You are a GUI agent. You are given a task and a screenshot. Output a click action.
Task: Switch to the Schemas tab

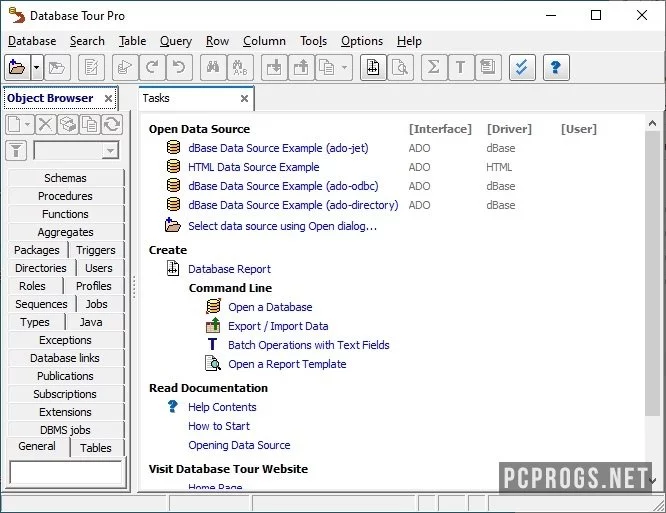pyautogui.click(x=65, y=178)
